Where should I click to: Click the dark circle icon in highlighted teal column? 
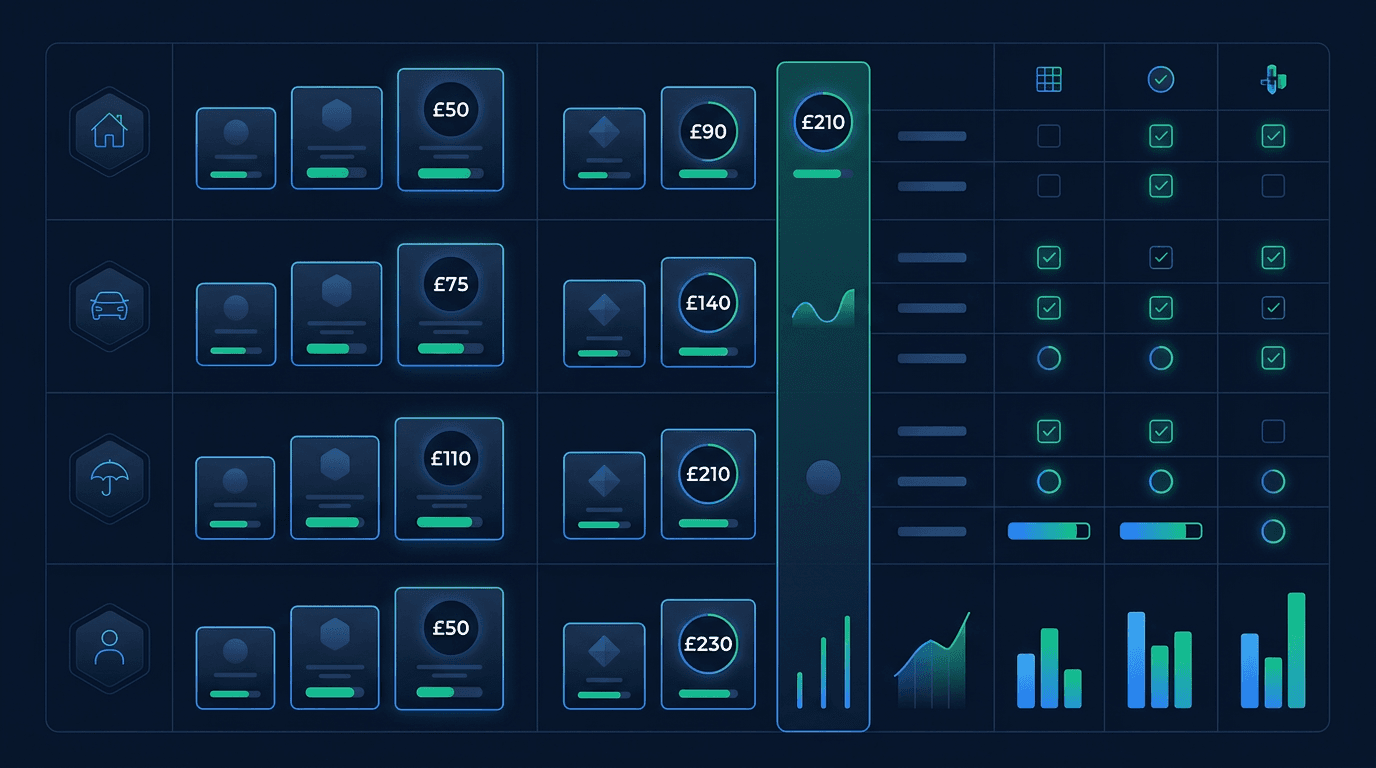(x=823, y=478)
